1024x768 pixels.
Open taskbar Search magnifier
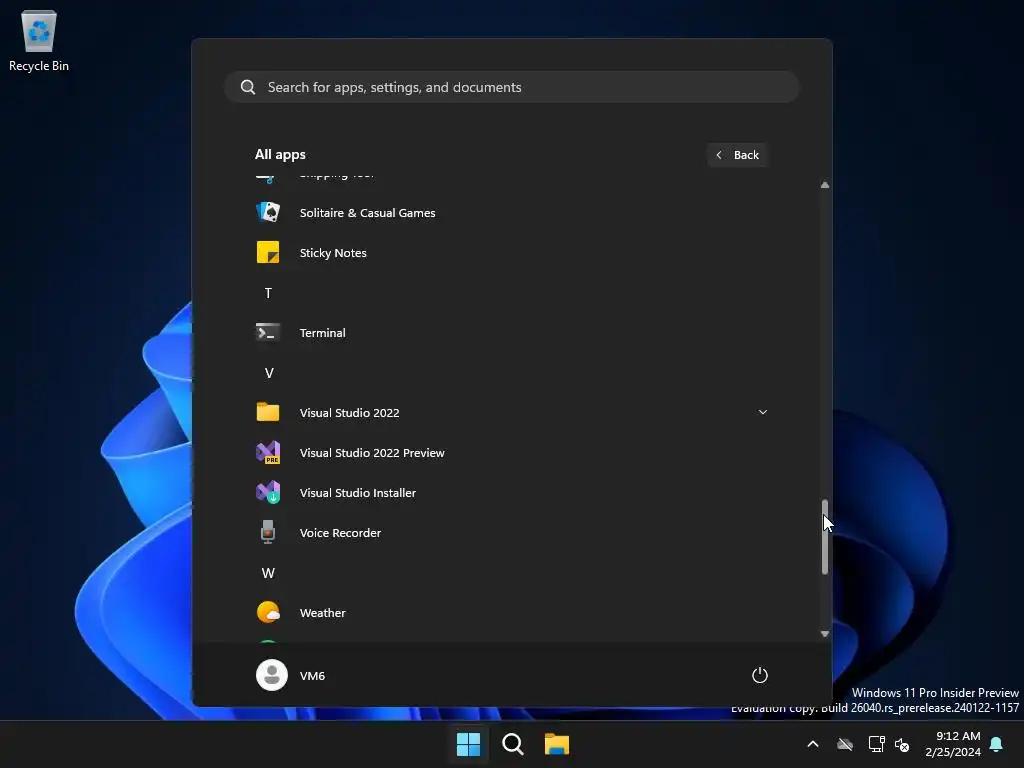(513, 744)
